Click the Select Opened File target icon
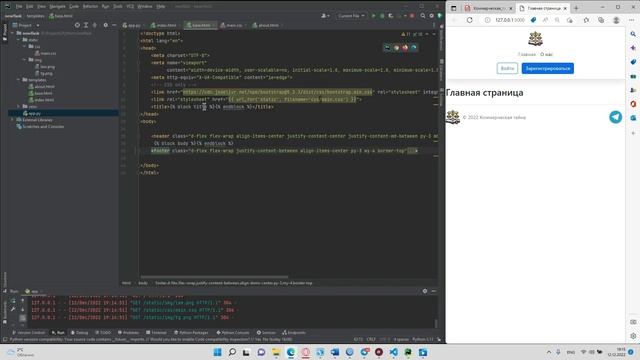Image resolution: width=640 pixels, height=360 pixels. point(77,25)
